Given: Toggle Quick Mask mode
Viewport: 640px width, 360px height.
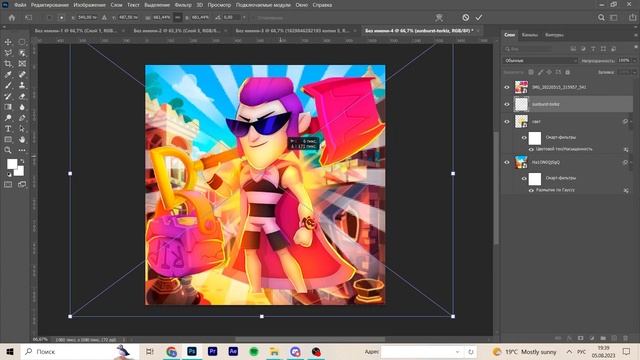Looking at the screenshot, I should (x=8, y=184).
